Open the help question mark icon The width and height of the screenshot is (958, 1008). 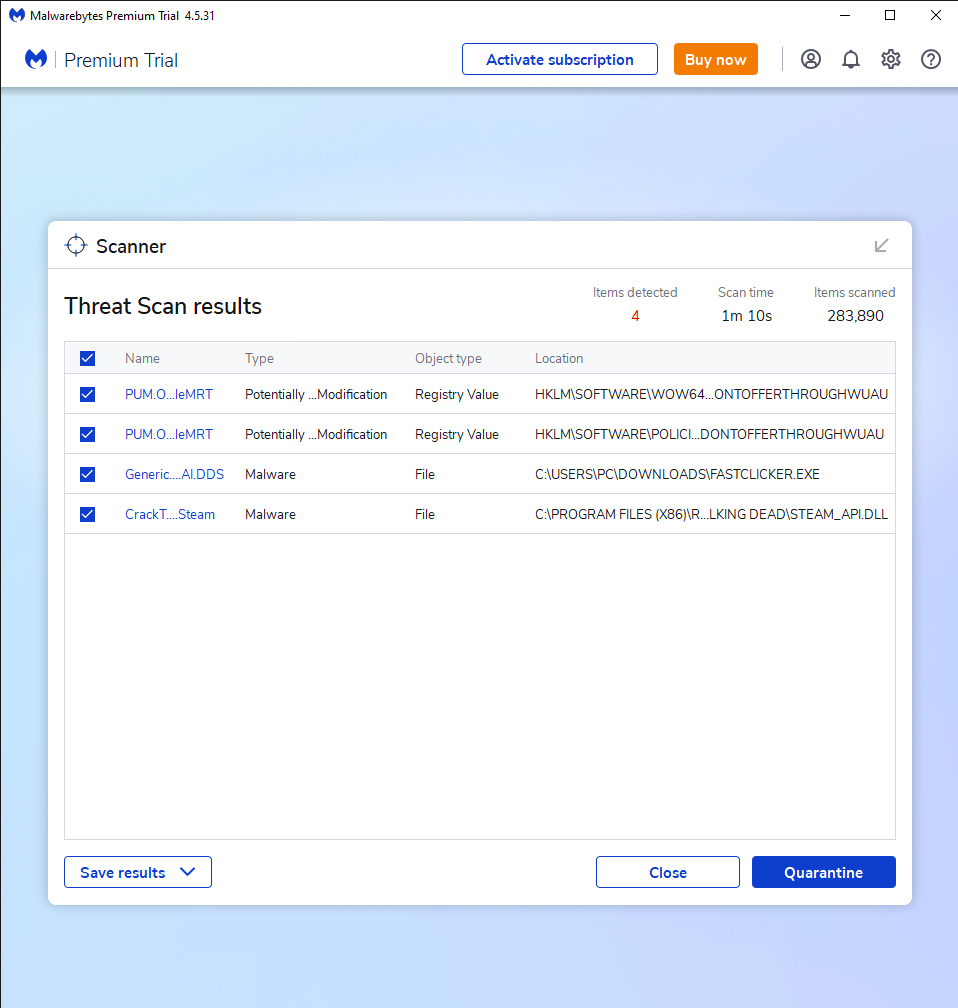(x=930, y=59)
